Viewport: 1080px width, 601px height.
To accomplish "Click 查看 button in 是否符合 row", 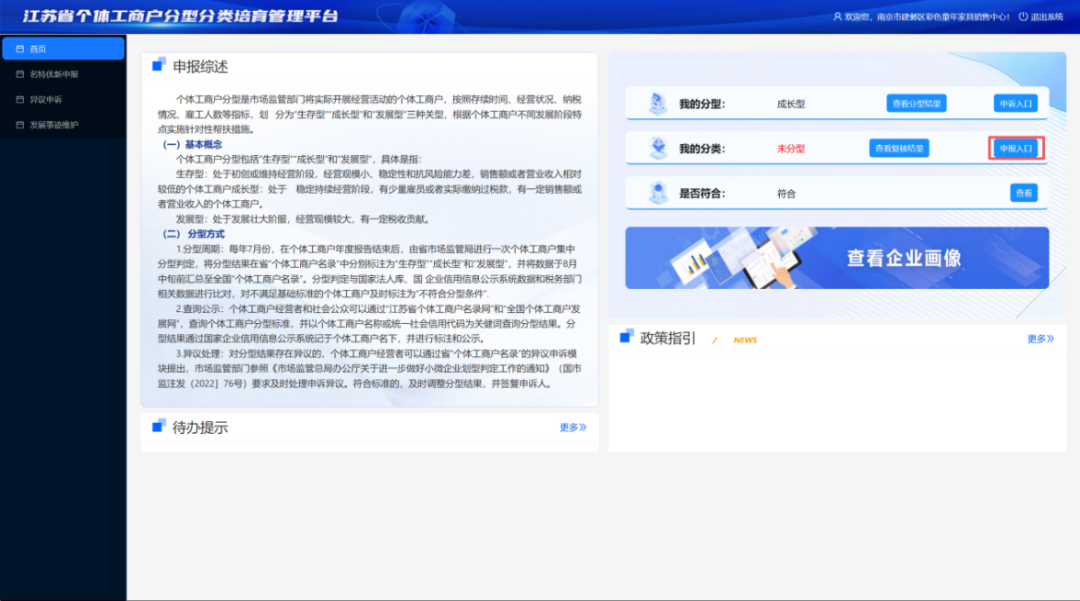I will (x=1023, y=193).
